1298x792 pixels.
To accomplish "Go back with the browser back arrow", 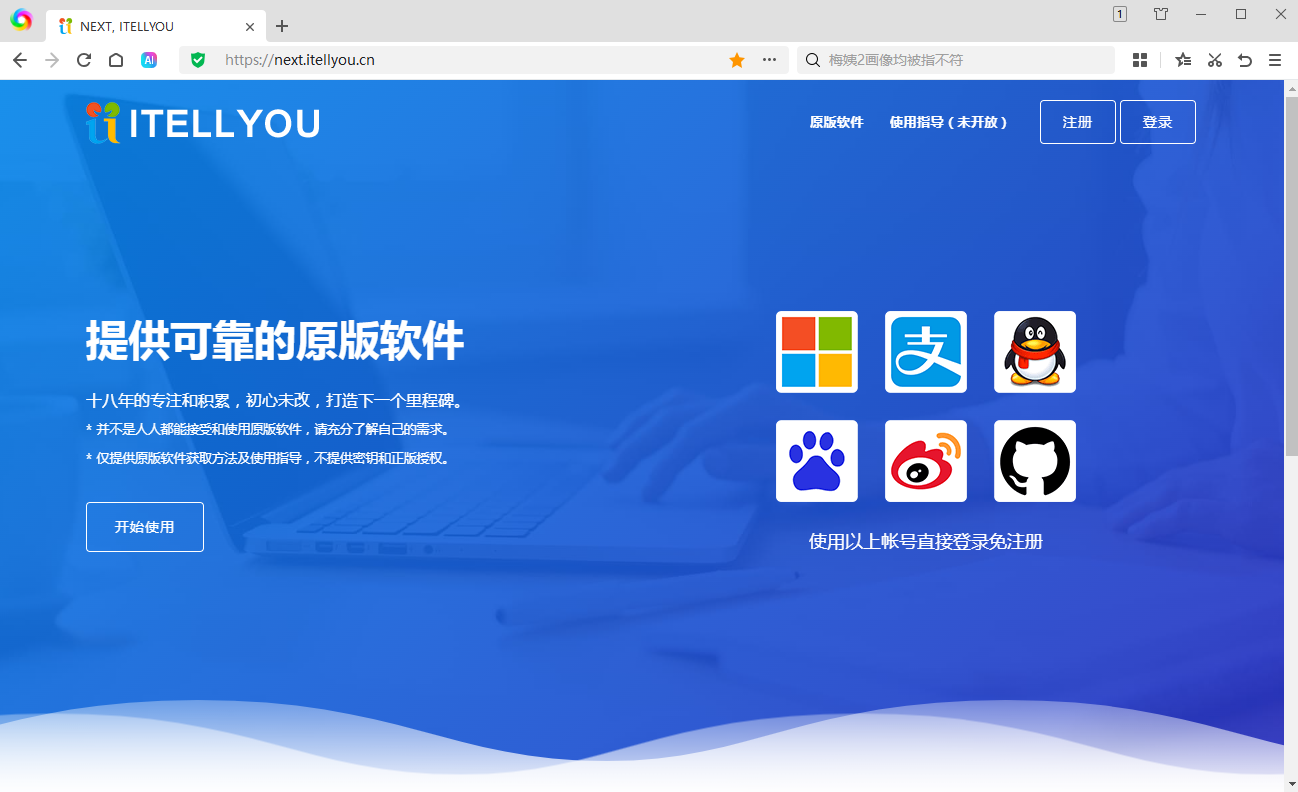I will [x=20, y=60].
